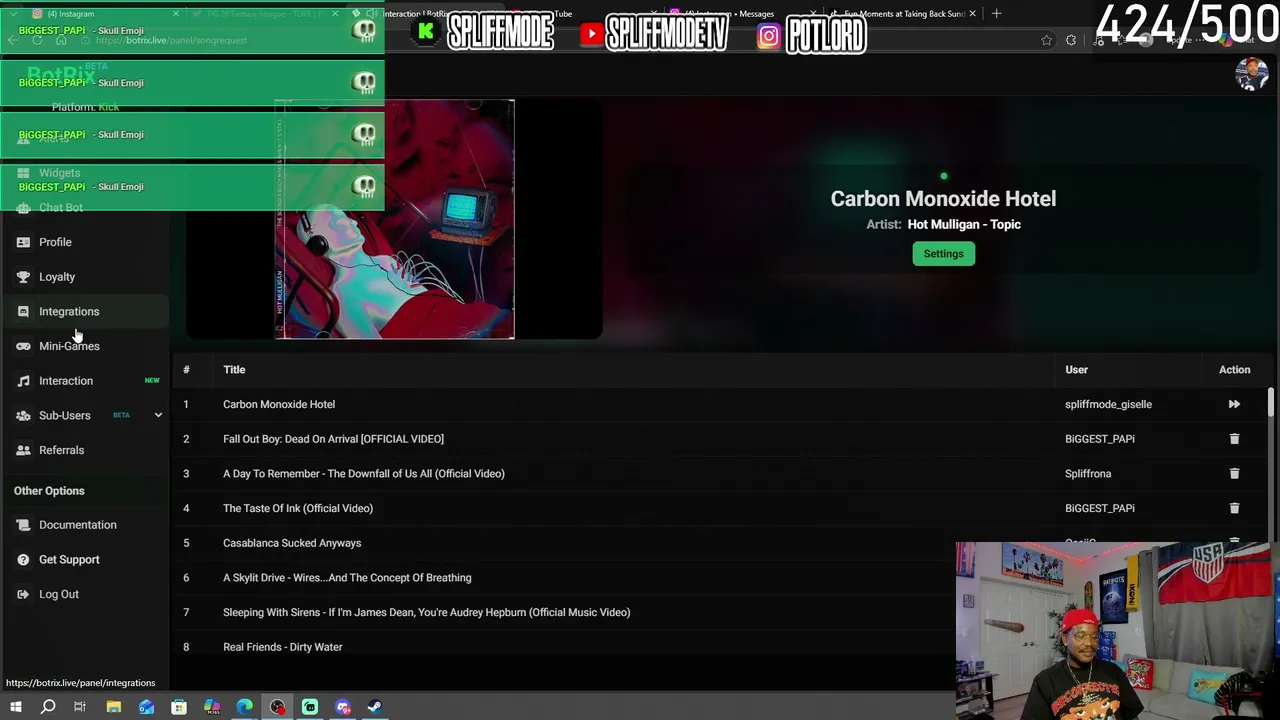1280x720 pixels.
Task: Click user spliffmode_giselle in queue
Action: tap(1108, 404)
